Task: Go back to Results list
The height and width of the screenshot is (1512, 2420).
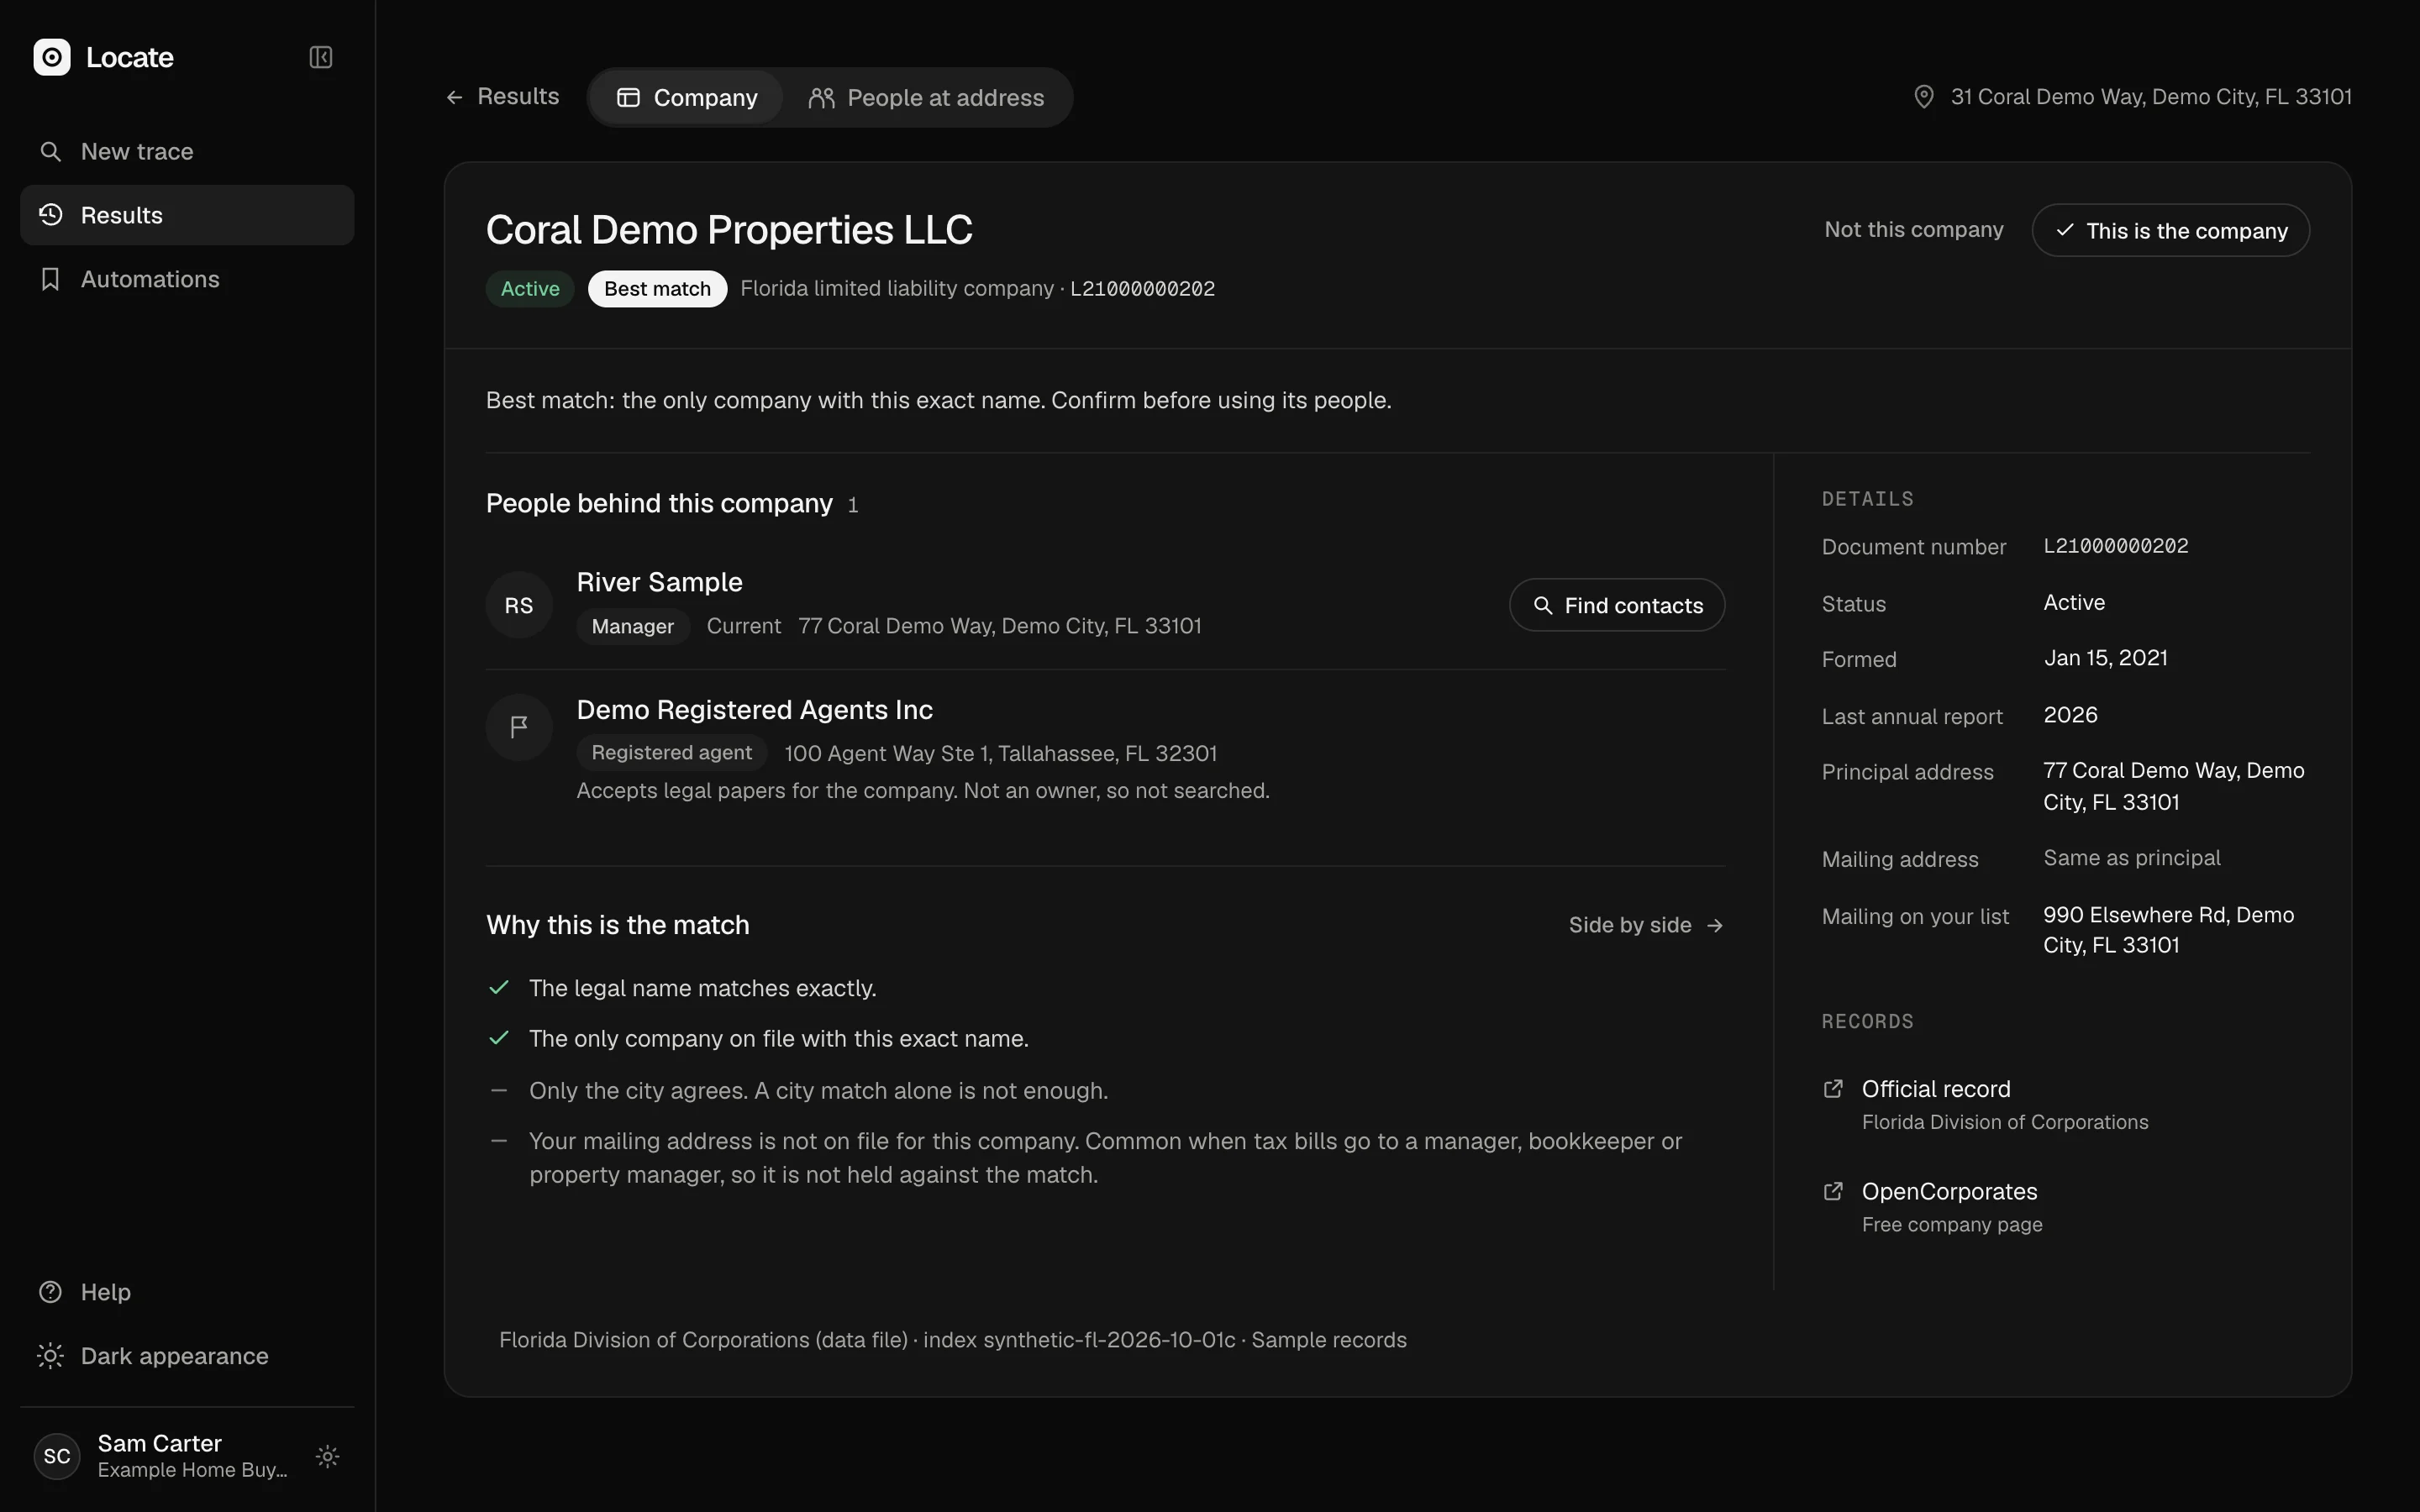Action: click(502, 97)
